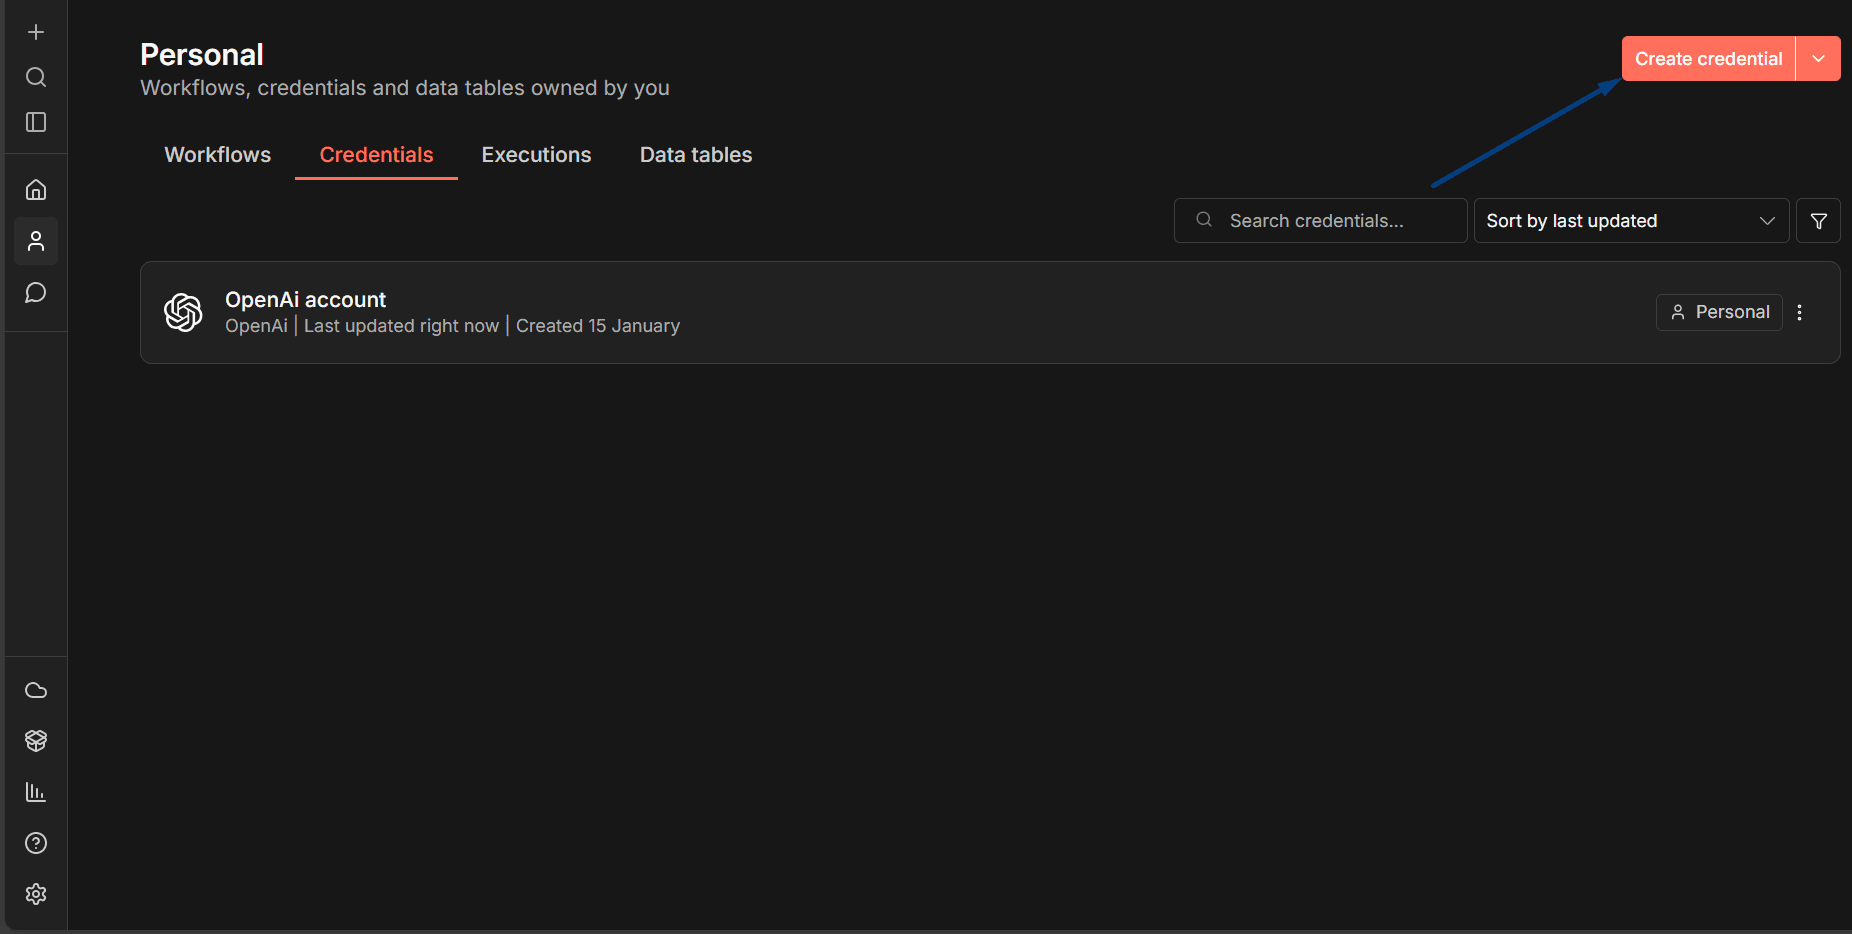Image resolution: width=1852 pixels, height=934 pixels.
Task: Click 'Created 15 January' text
Action: point(598,326)
